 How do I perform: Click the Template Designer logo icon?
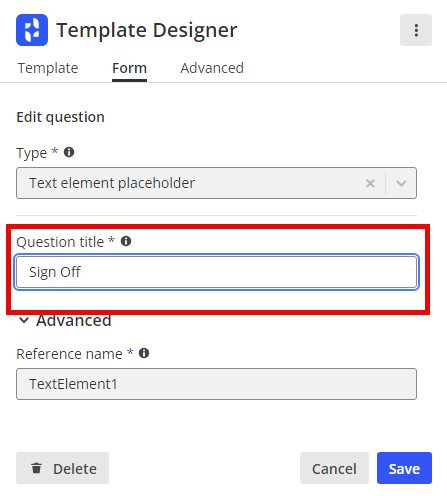click(32, 30)
